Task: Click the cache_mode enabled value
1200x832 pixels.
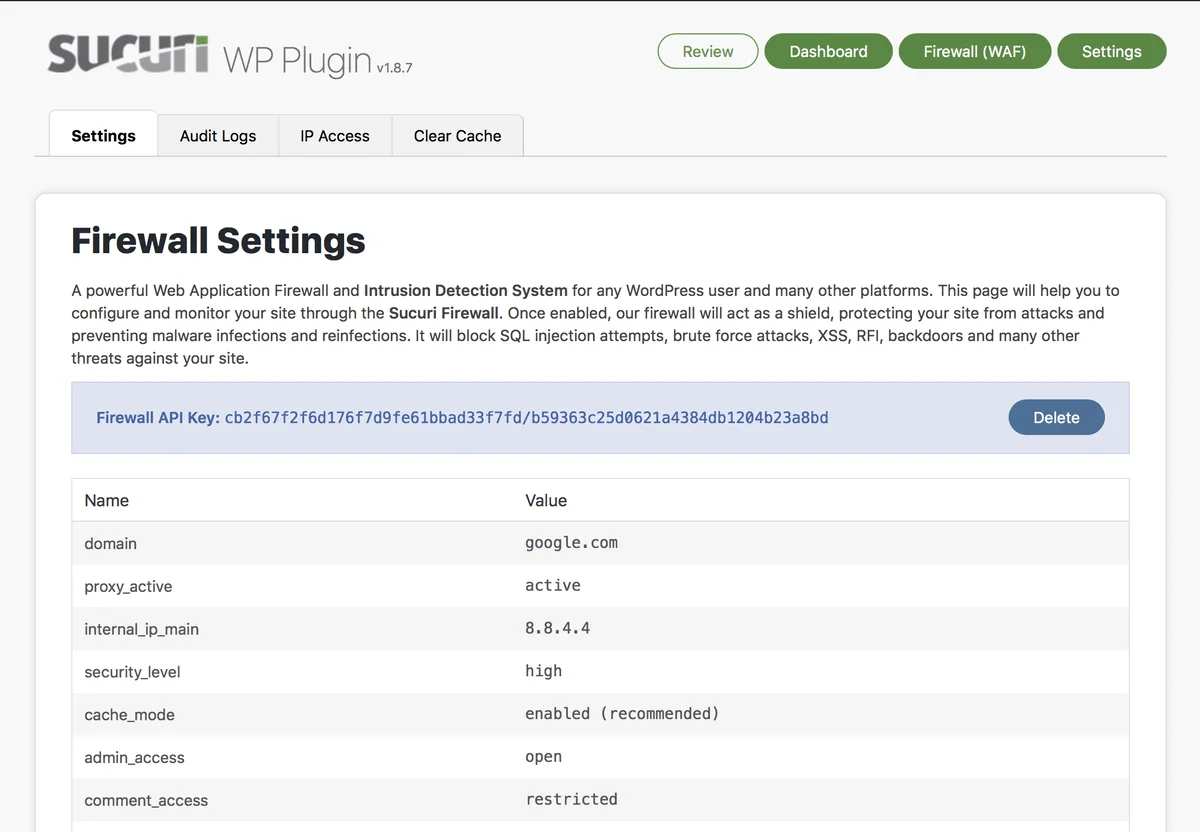Action: tap(622, 713)
